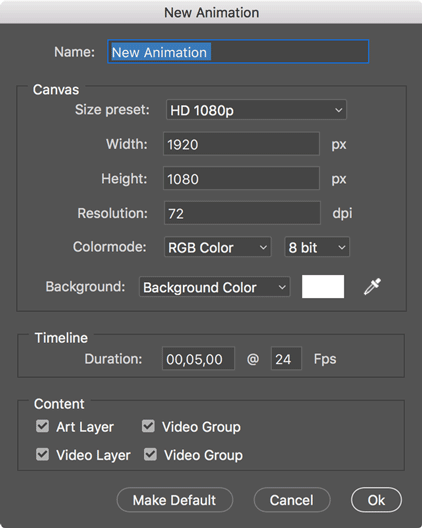The width and height of the screenshot is (422, 528).
Task: Click the Fps field showing 24
Action: coord(286,359)
